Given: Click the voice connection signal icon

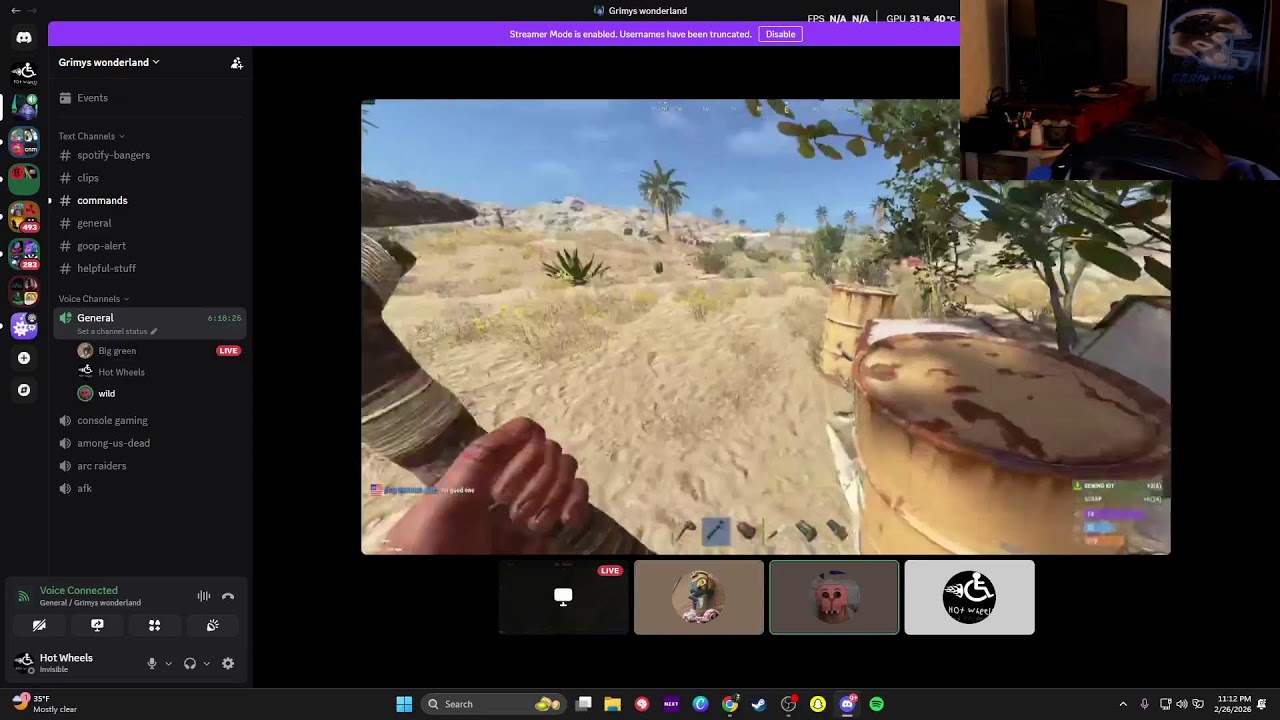Looking at the screenshot, I should coord(24,596).
